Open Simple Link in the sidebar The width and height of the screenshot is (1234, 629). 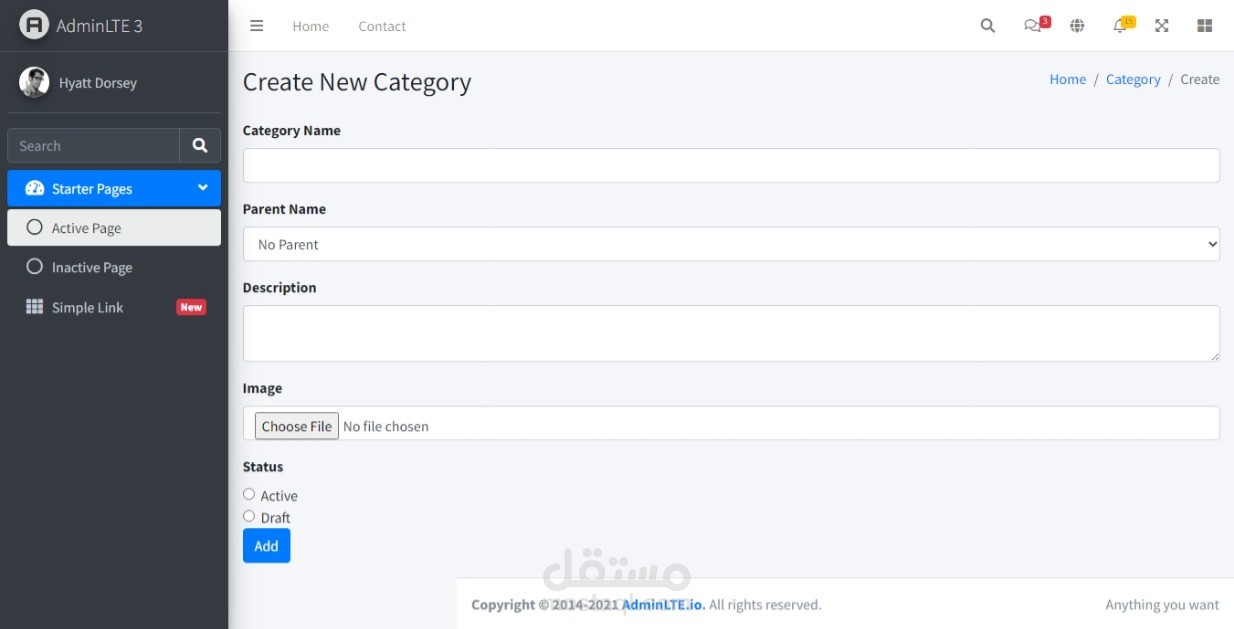88,308
